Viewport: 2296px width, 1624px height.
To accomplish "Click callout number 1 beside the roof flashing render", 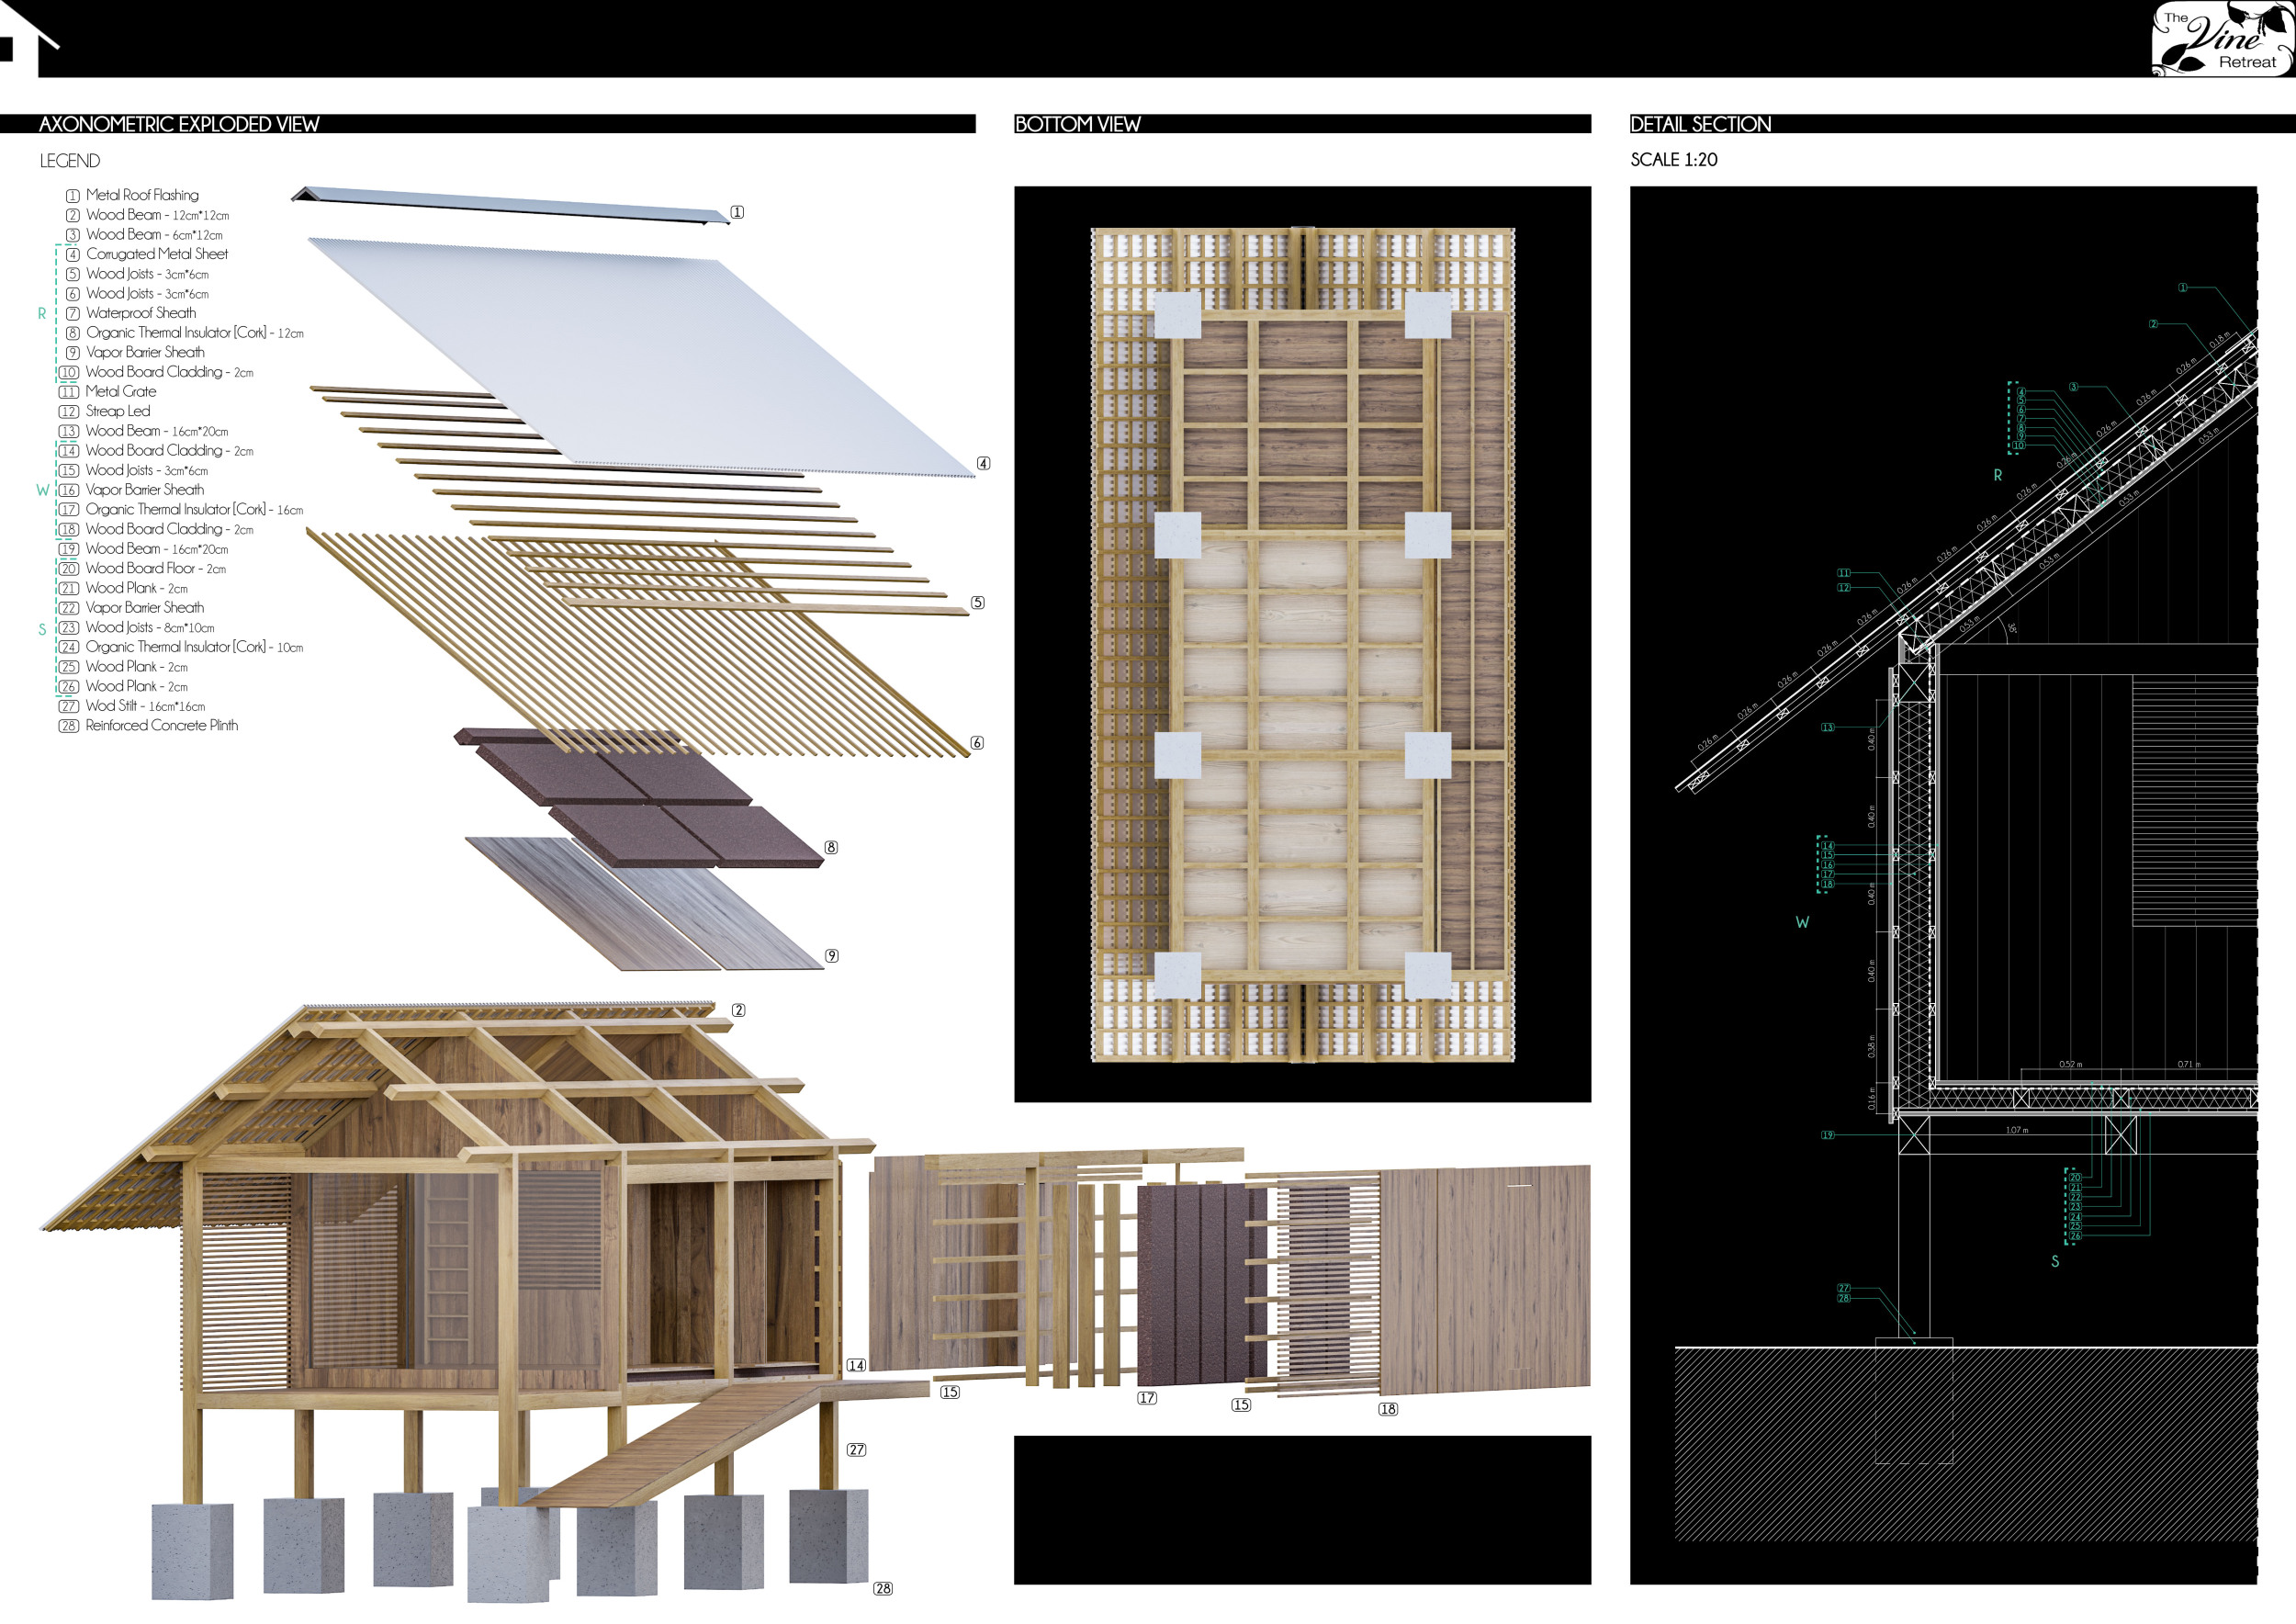I will tap(737, 212).
